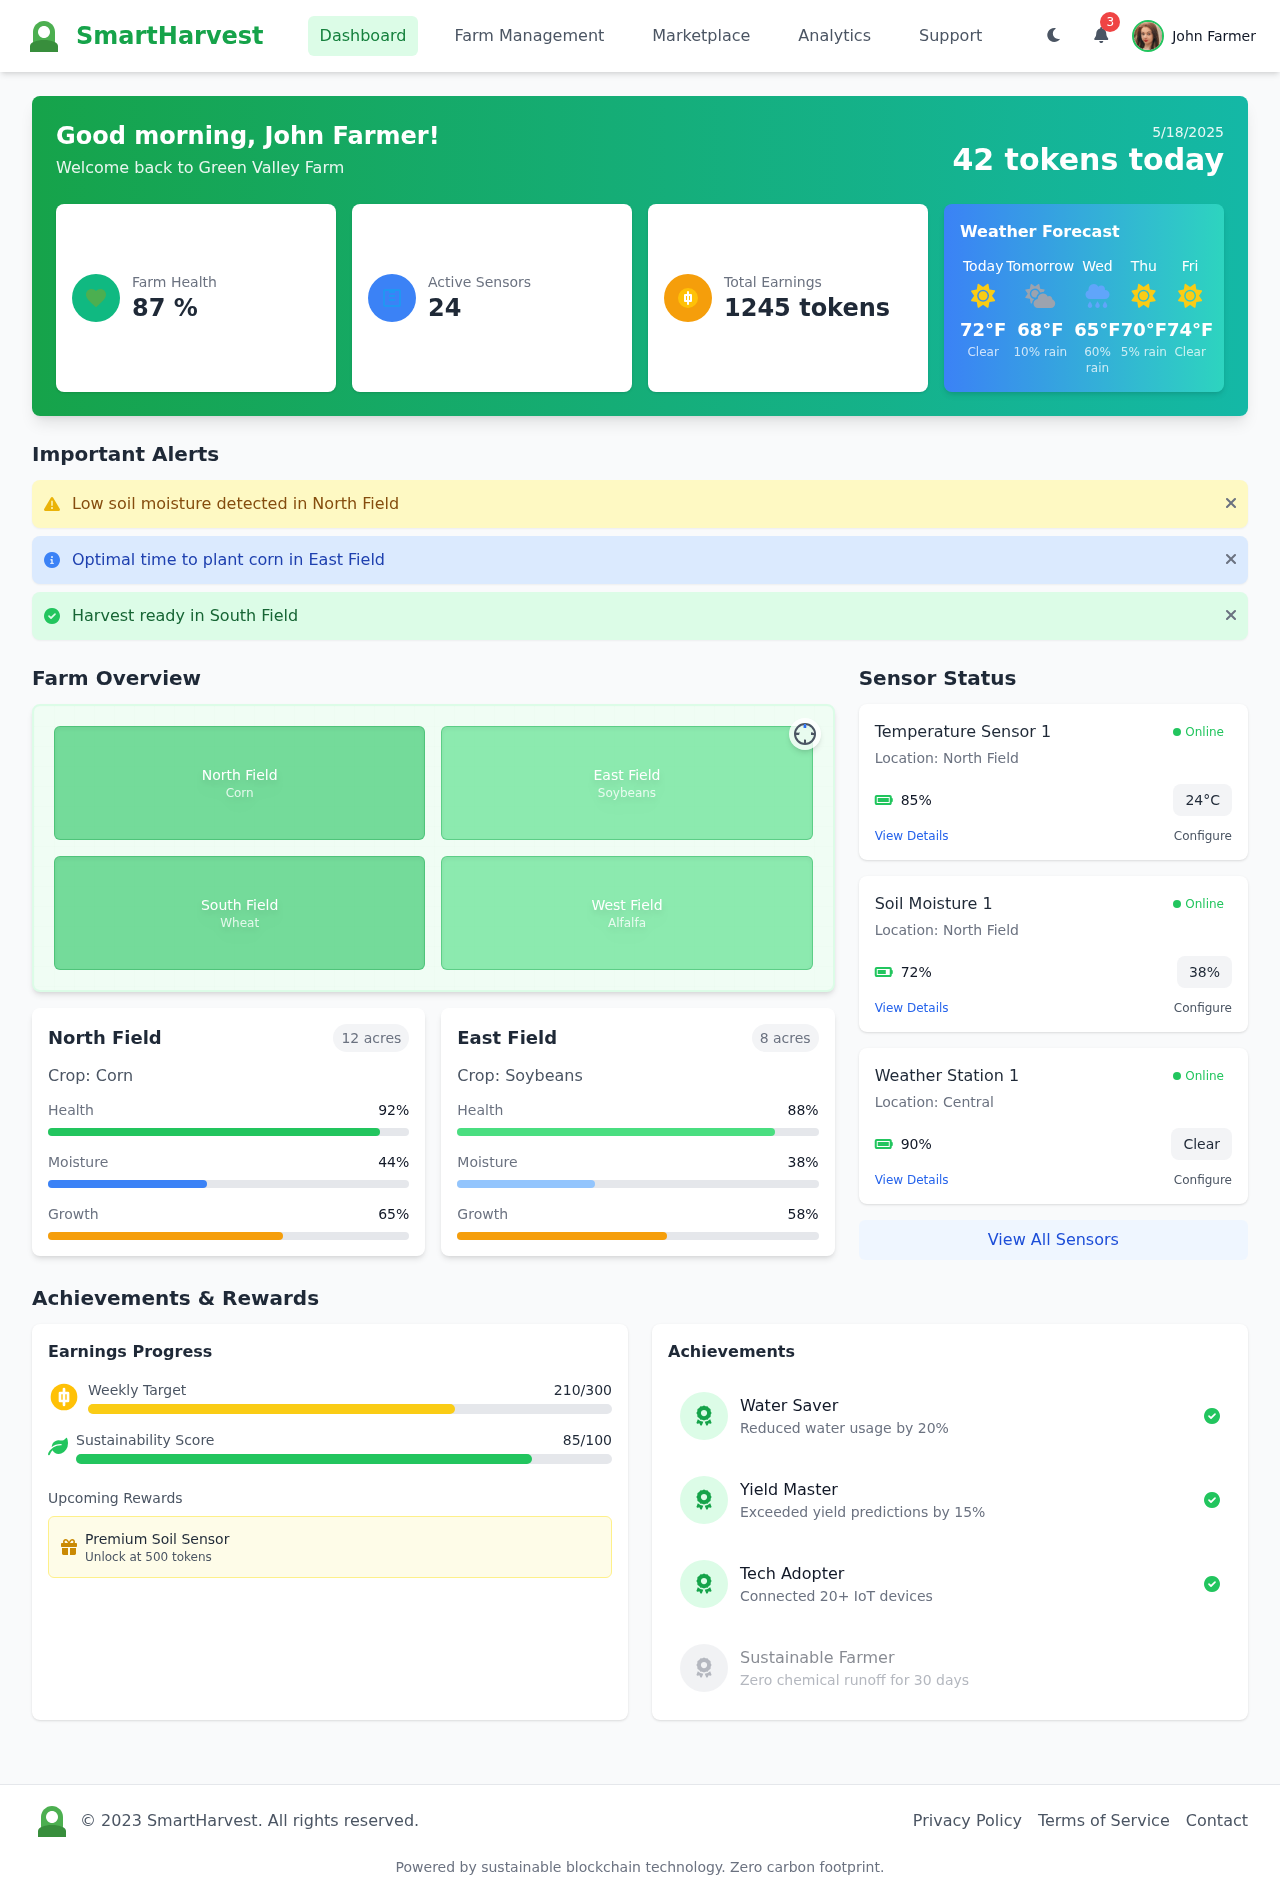Viewport: 1280px width, 1893px height.
Task: Click the 12 acres badge
Action: pyautogui.click(x=371, y=1038)
